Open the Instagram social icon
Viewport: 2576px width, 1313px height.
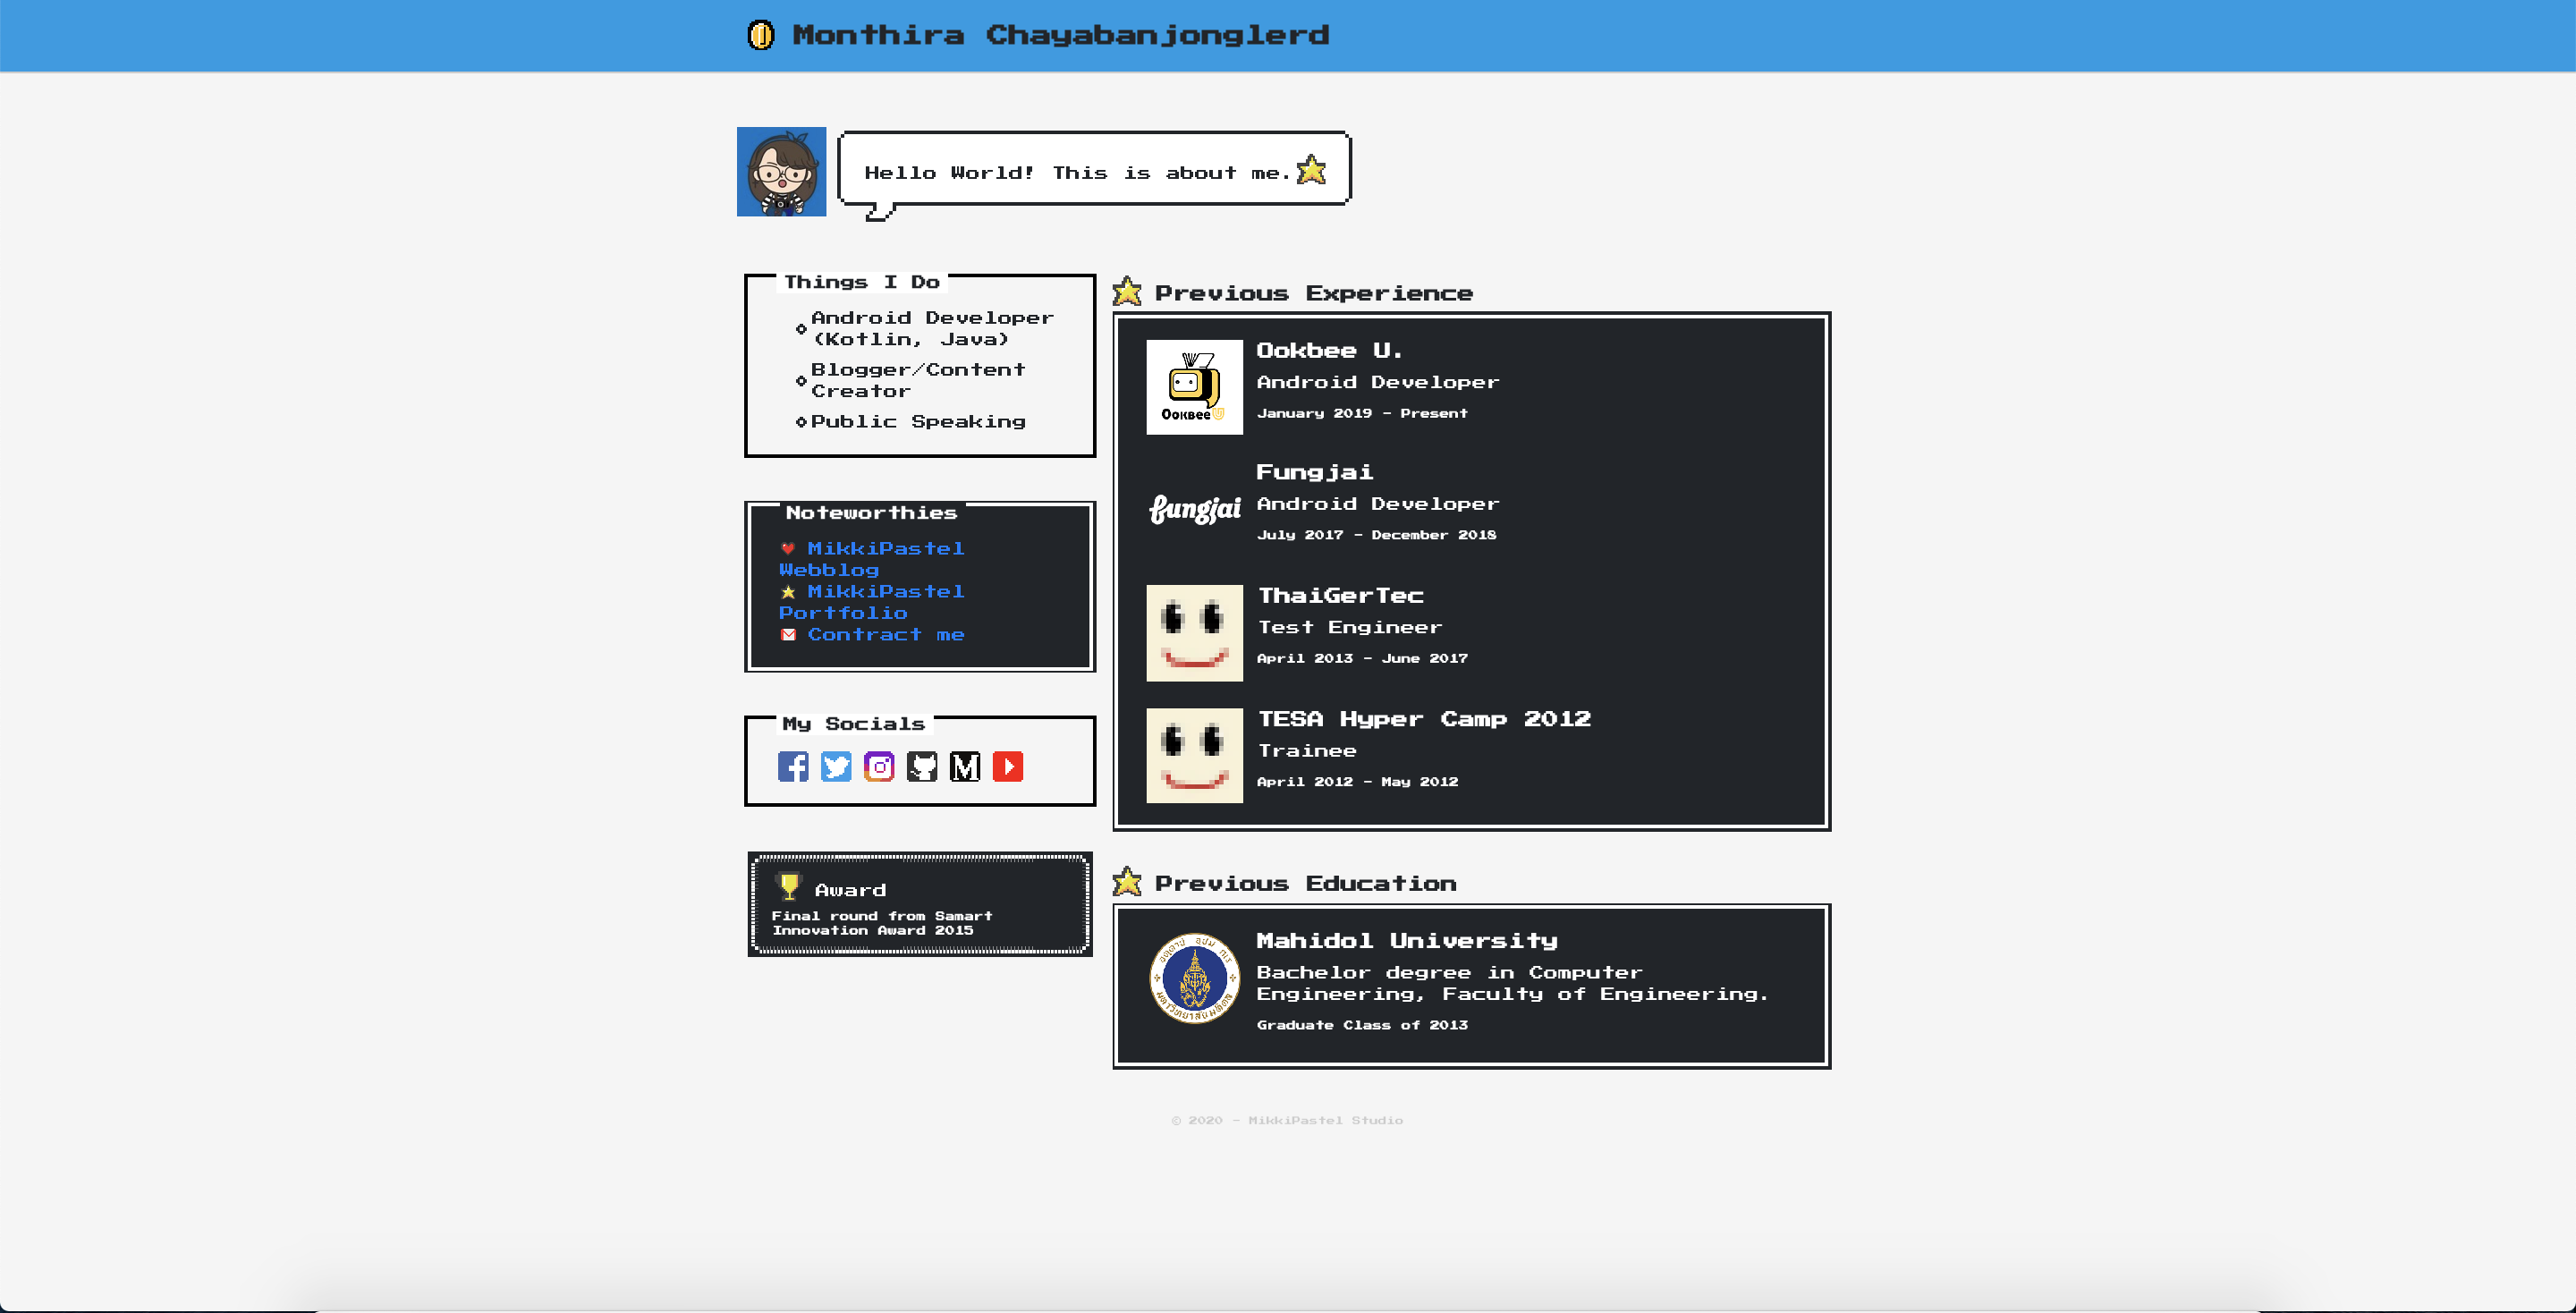879,767
